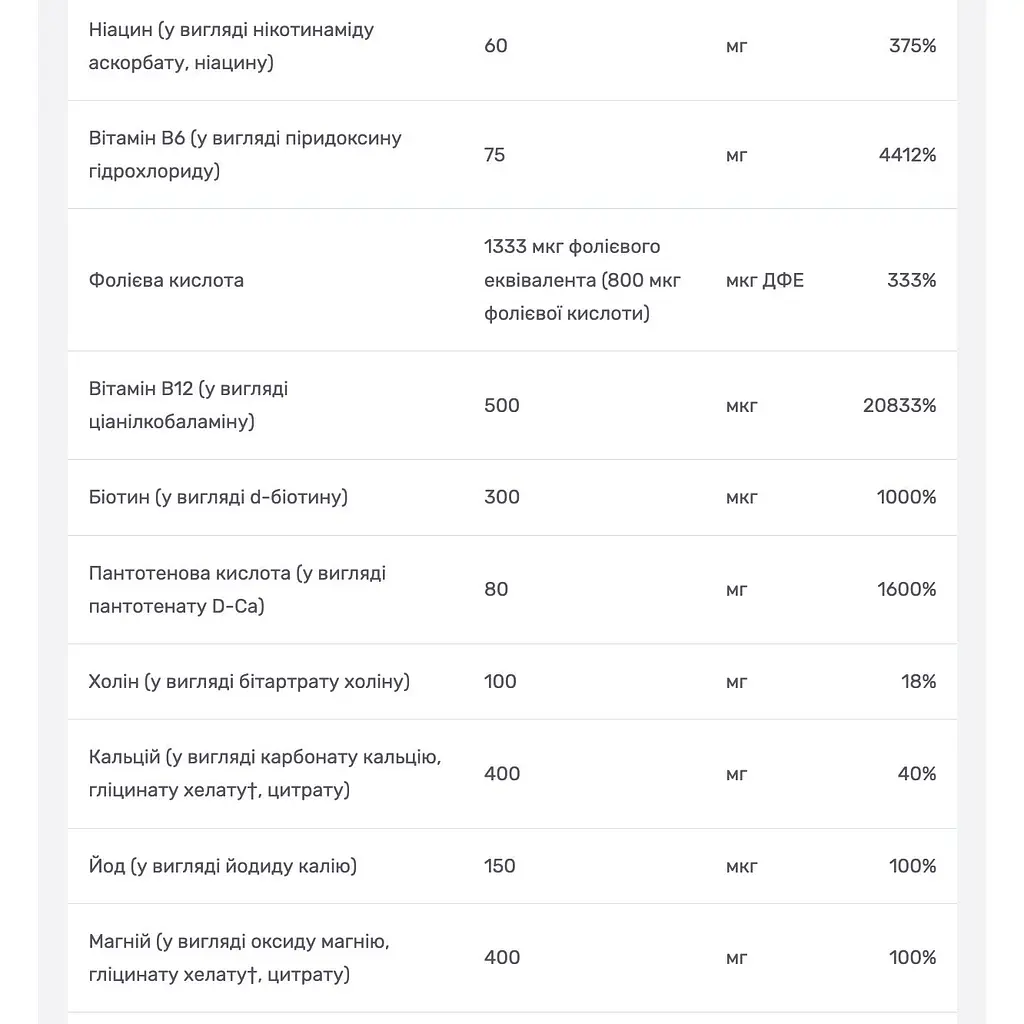Click the Вітамін B6 піридоксину row label

[245, 155]
